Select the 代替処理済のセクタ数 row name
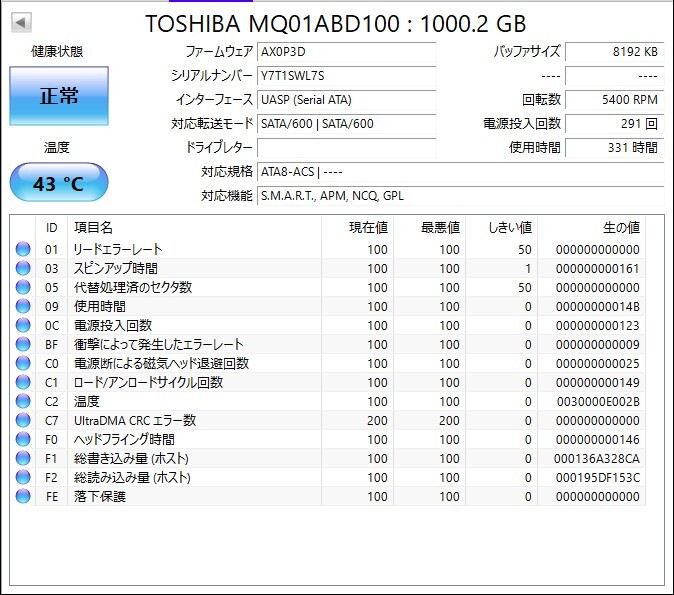 tap(133, 287)
